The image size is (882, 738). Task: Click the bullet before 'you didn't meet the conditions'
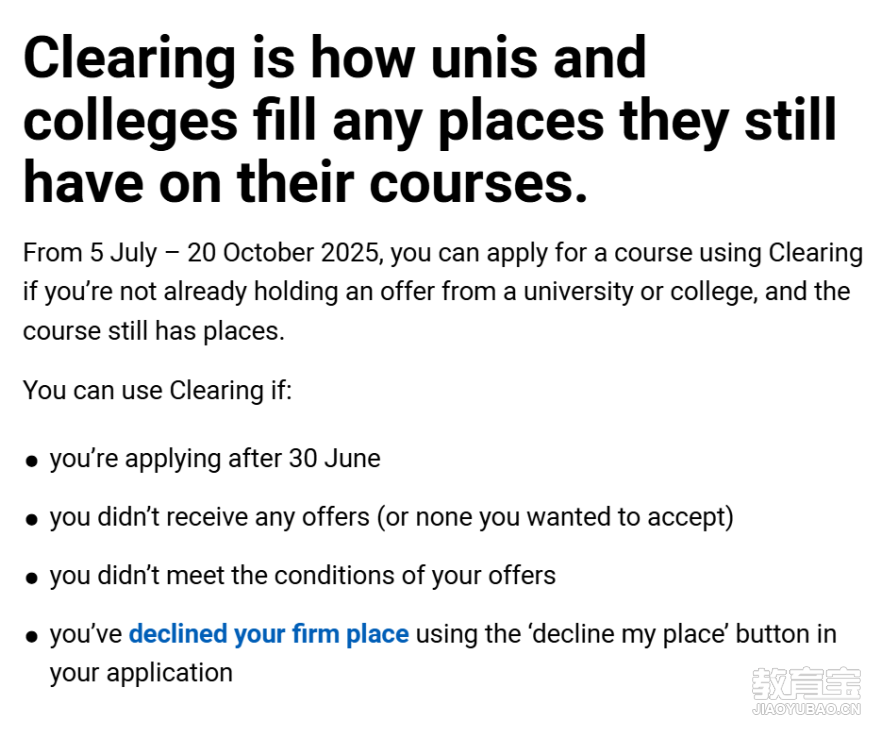pos(32,578)
